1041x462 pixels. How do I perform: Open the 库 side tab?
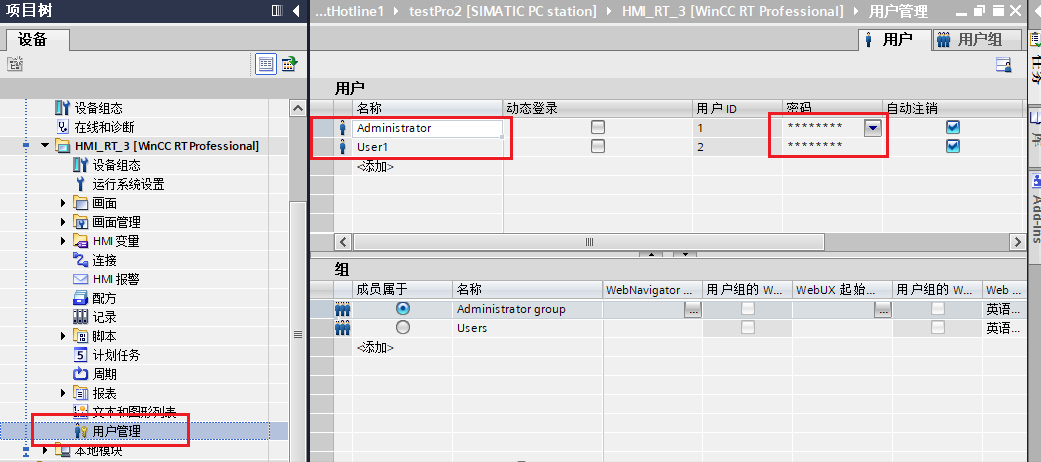(x=1034, y=131)
